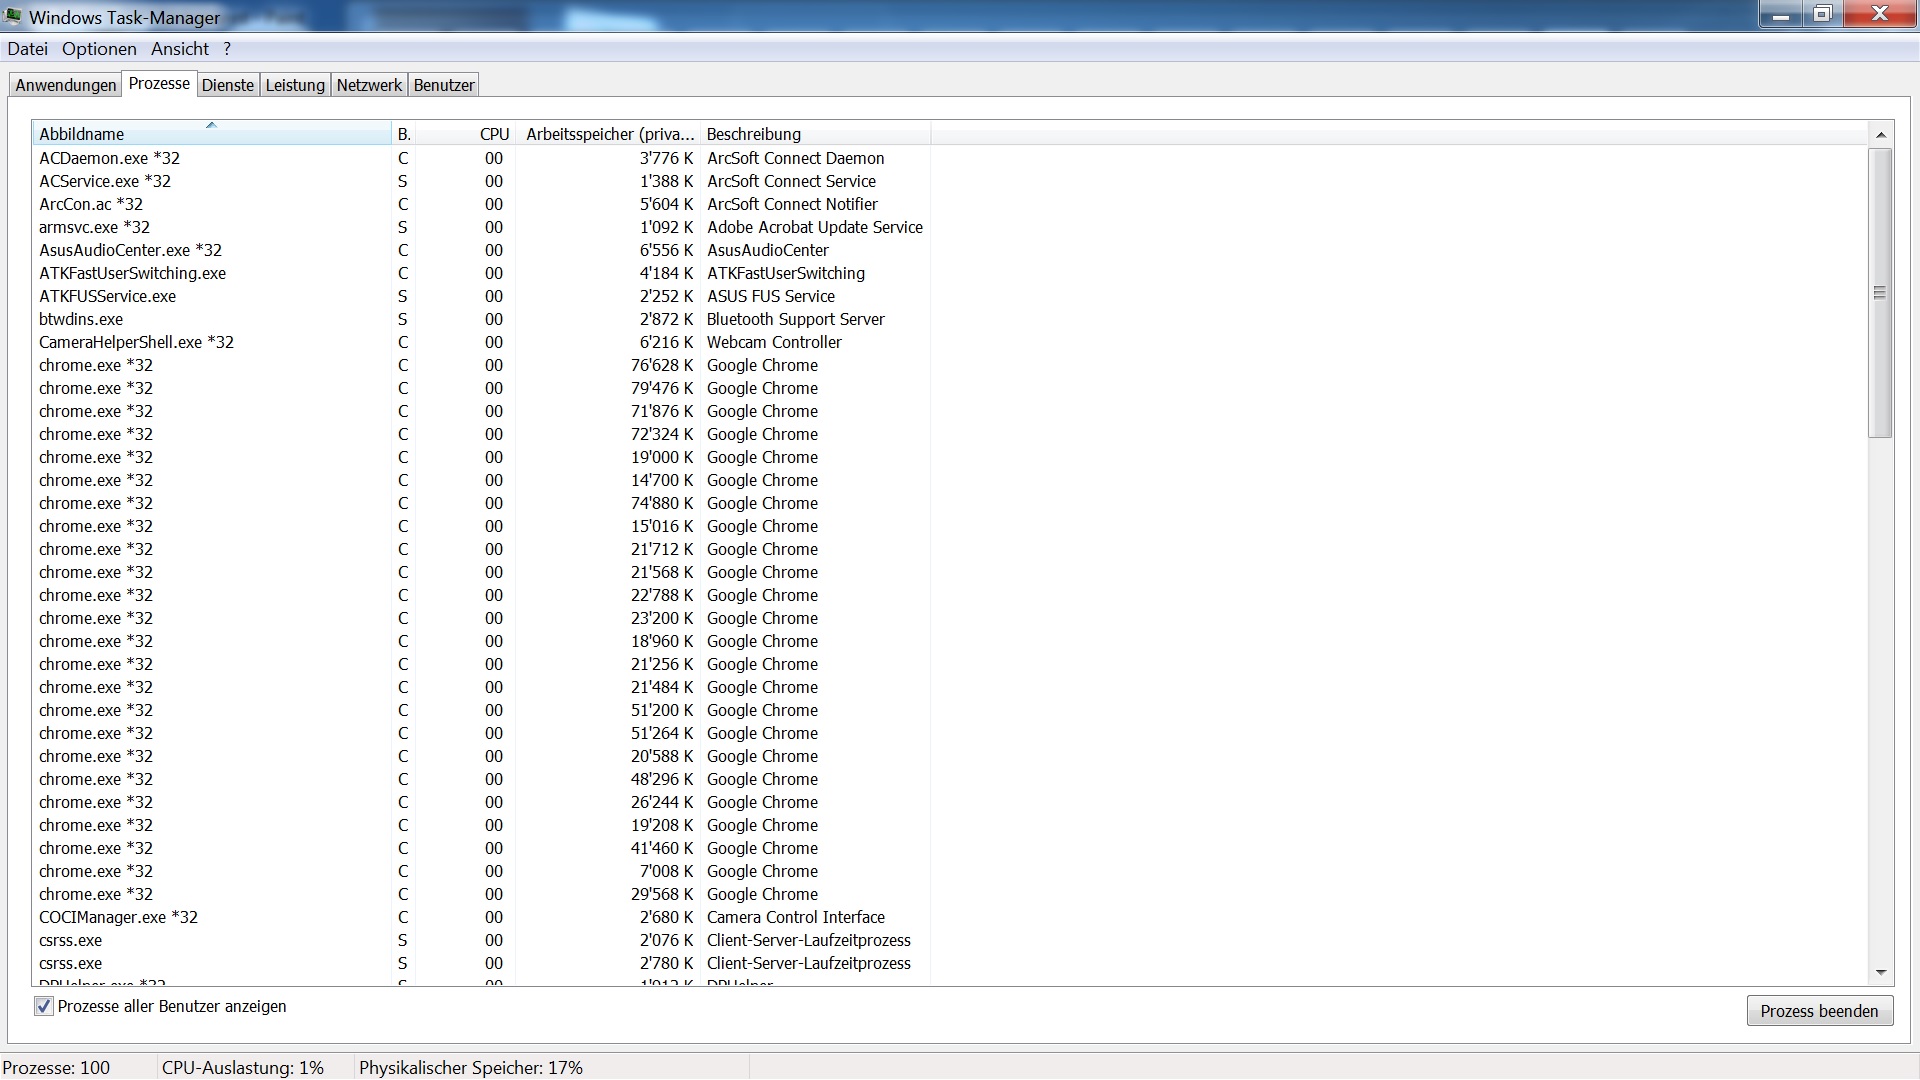The image size is (1920, 1080).
Task: Click the scrollbar down arrow
Action: 1880,972
